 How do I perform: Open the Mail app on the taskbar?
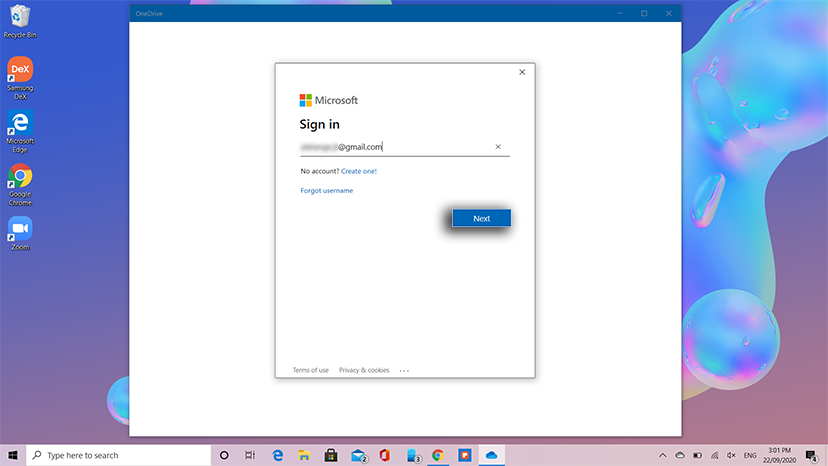click(x=359, y=455)
